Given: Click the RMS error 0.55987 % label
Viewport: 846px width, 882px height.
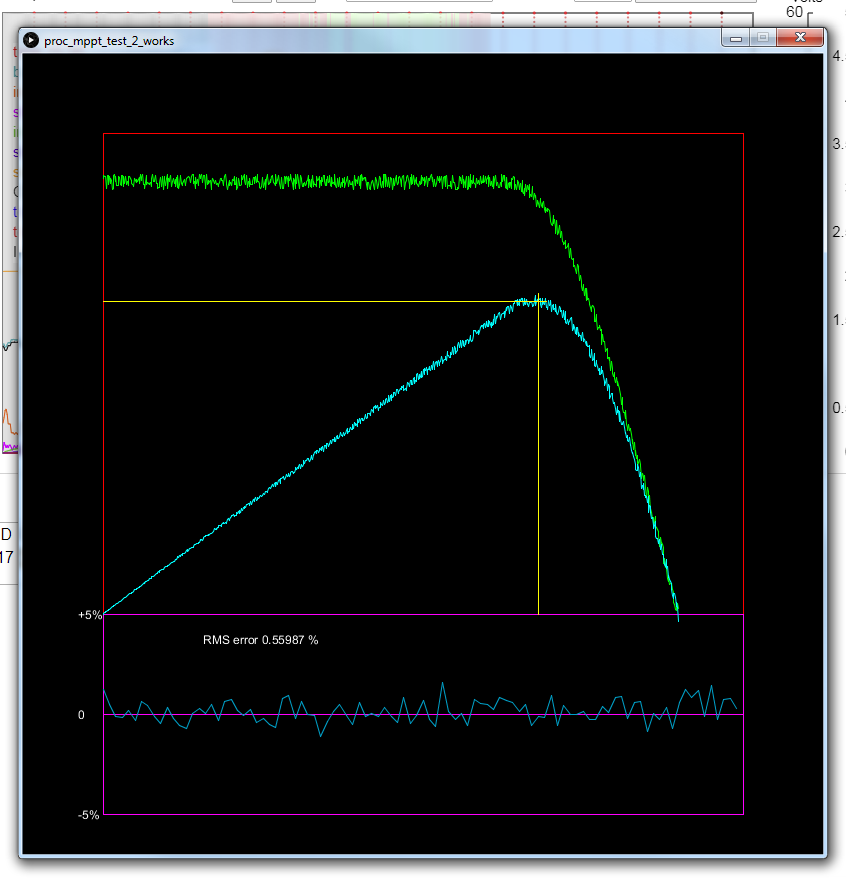Looking at the screenshot, I should (260, 640).
